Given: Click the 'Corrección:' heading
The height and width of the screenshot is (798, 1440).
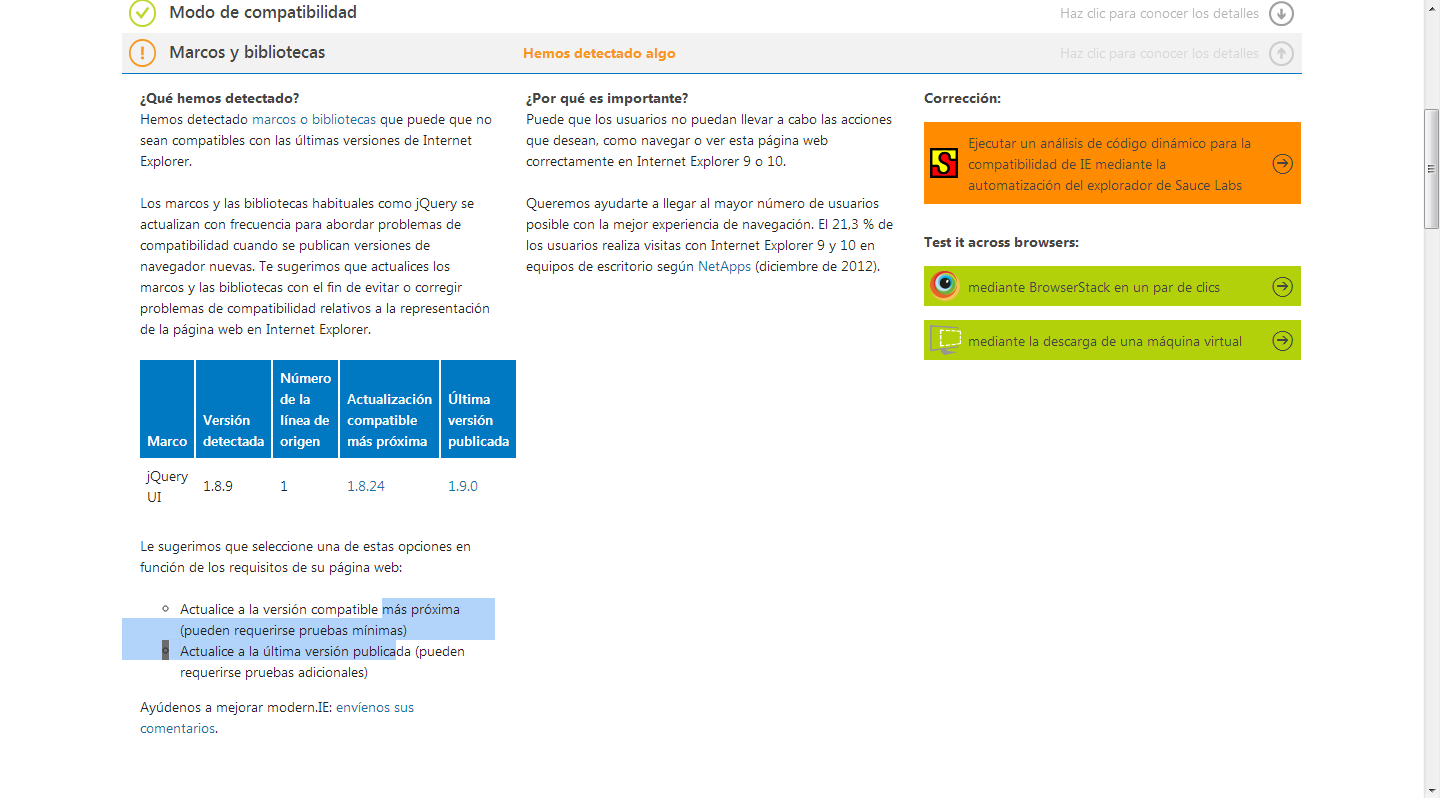Looking at the screenshot, I should (962, 98).
